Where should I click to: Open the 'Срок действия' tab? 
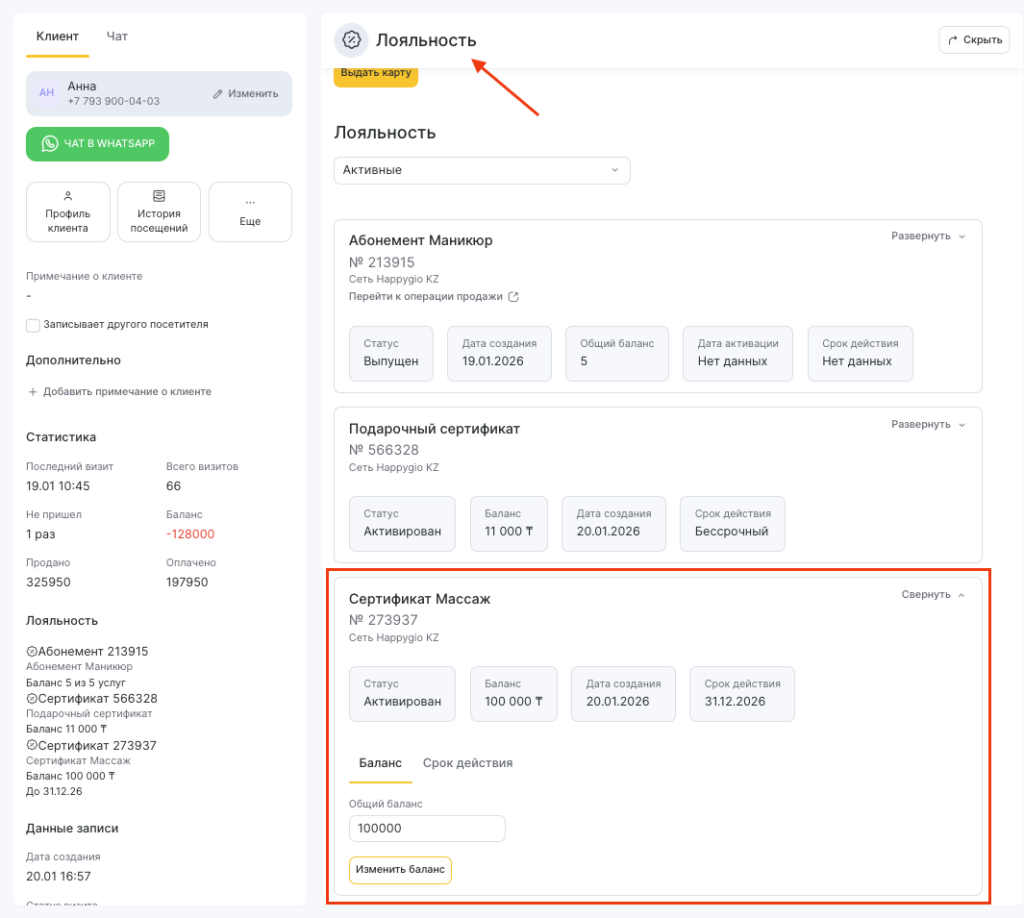[467, 763]
